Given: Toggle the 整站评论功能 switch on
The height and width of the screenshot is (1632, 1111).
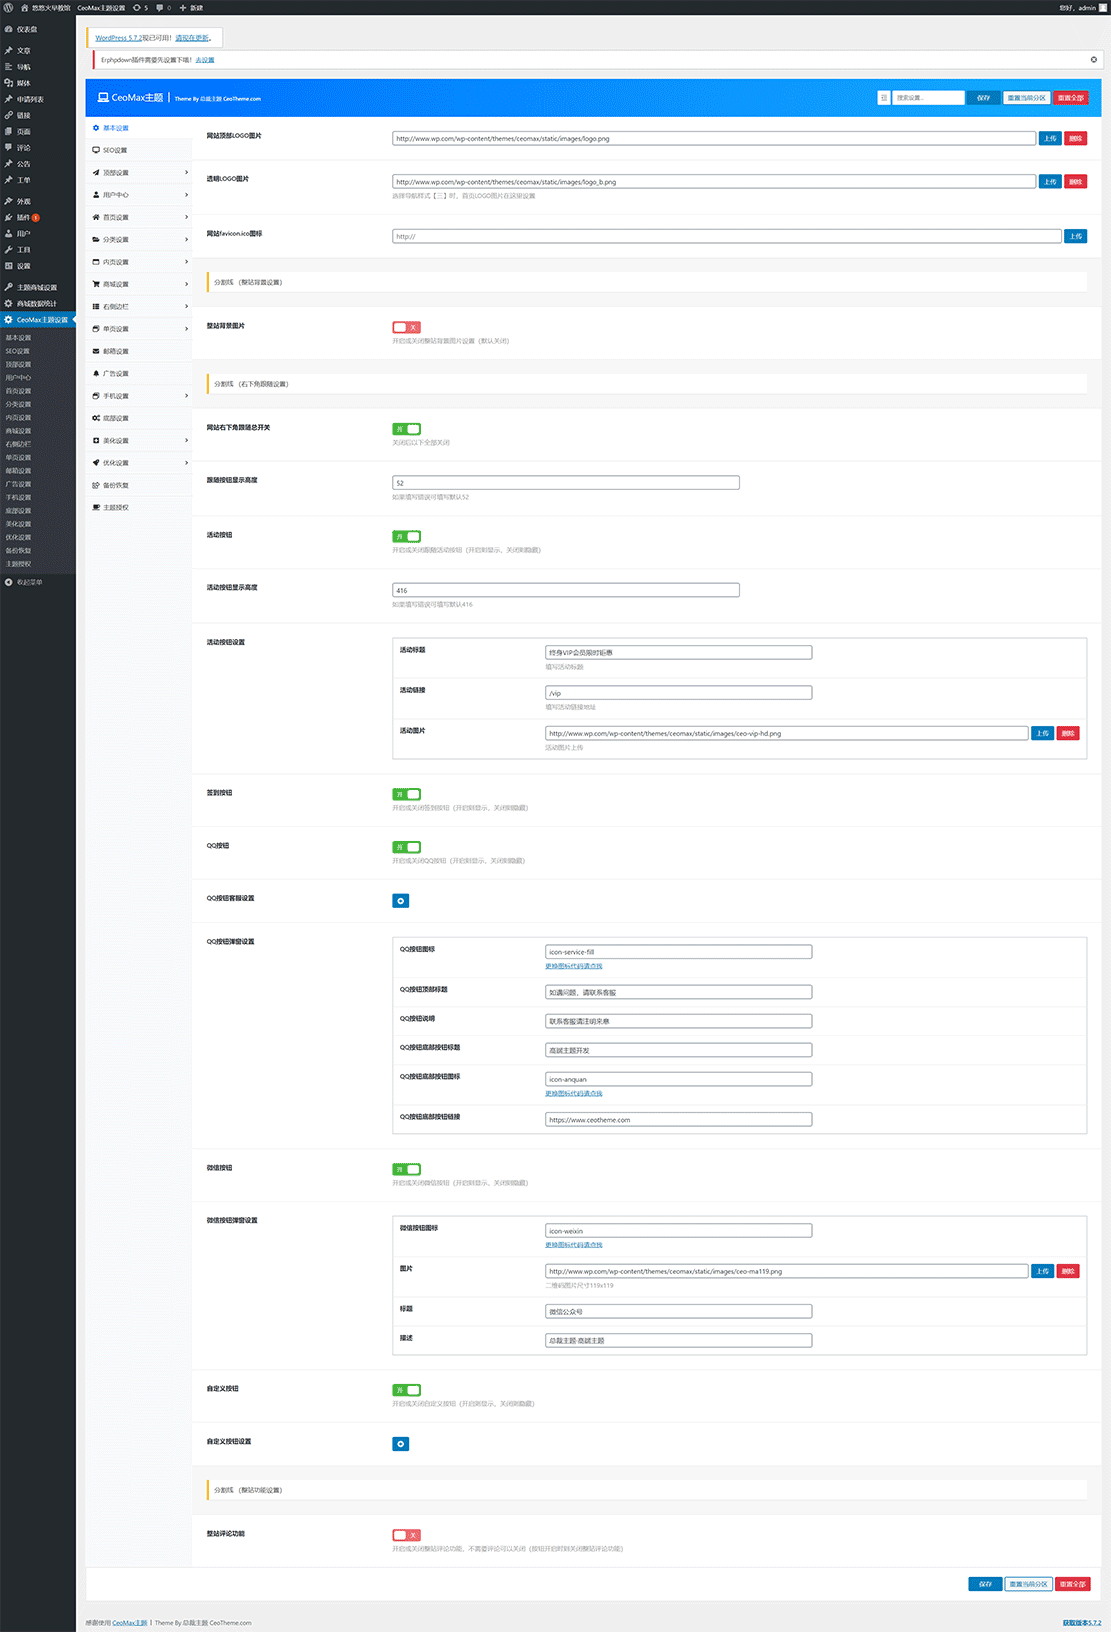Looking at the screenshot, I should [x=406, y=1535].
